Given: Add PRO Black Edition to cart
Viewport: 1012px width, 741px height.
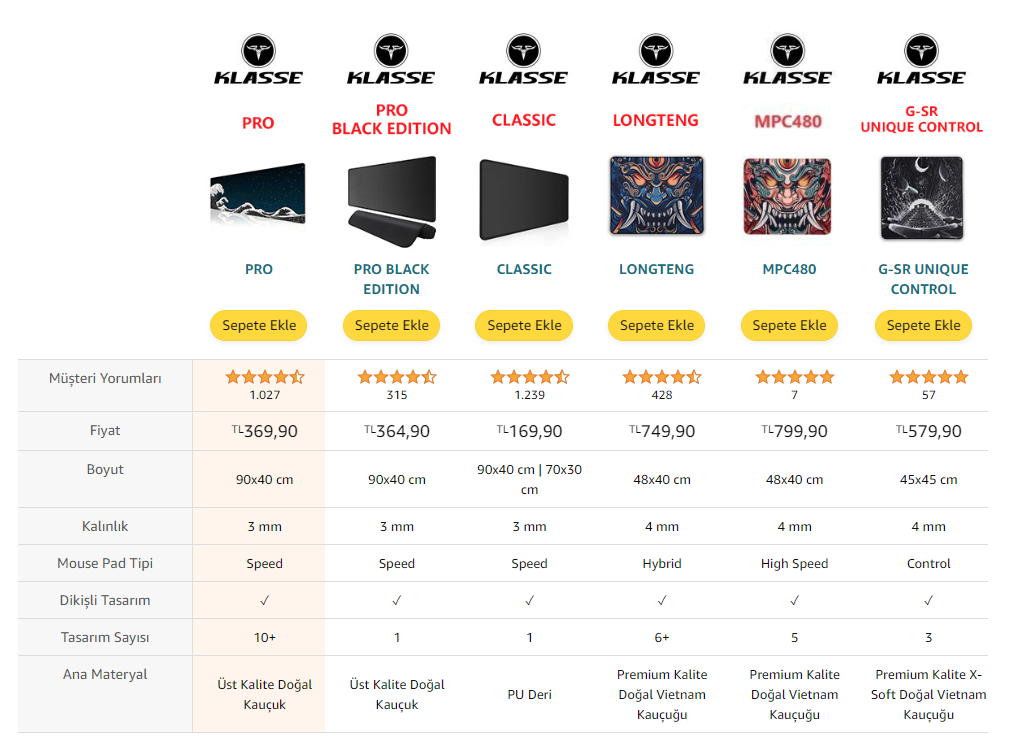Looking at the screenshot, I should pyautogui.click(x=392, y=325).
